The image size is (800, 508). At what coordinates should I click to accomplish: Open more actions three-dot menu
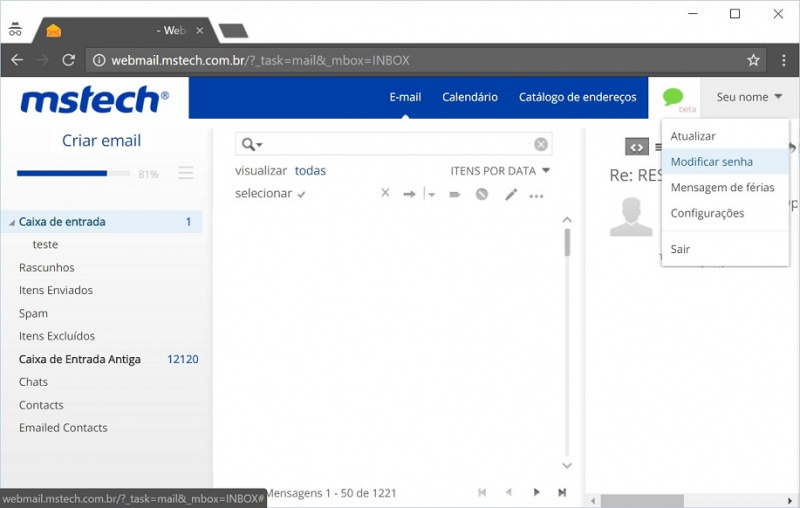coord(536,196)
